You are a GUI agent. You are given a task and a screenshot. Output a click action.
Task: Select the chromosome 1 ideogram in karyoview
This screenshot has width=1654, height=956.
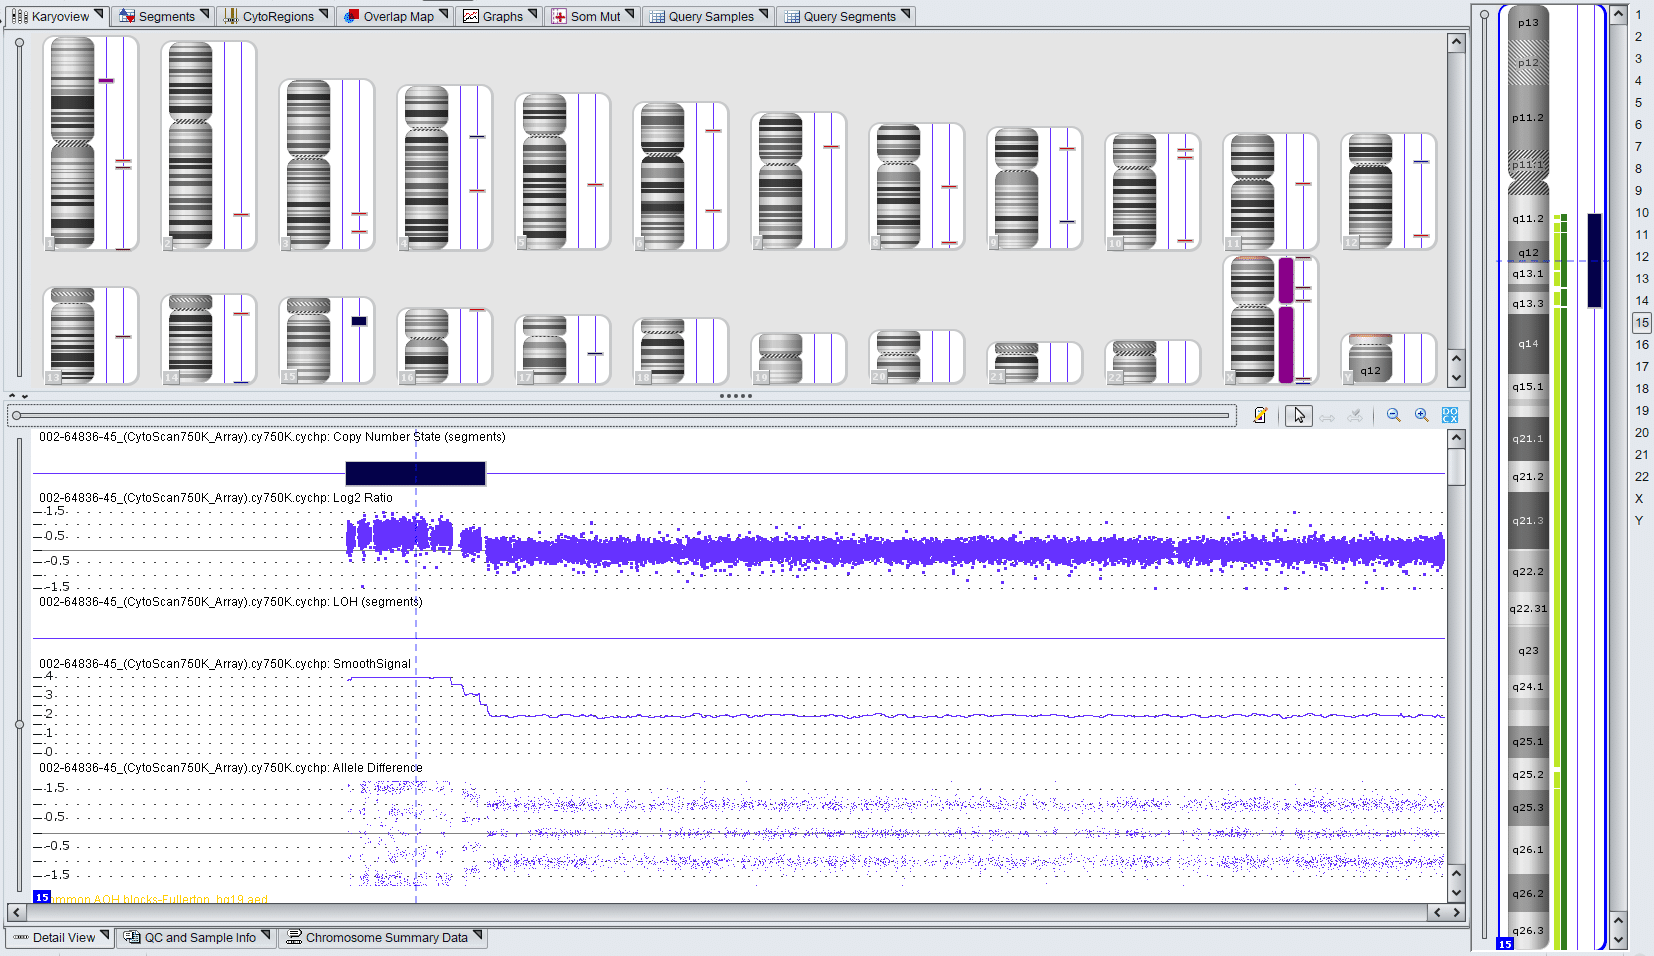coord(72,142)
